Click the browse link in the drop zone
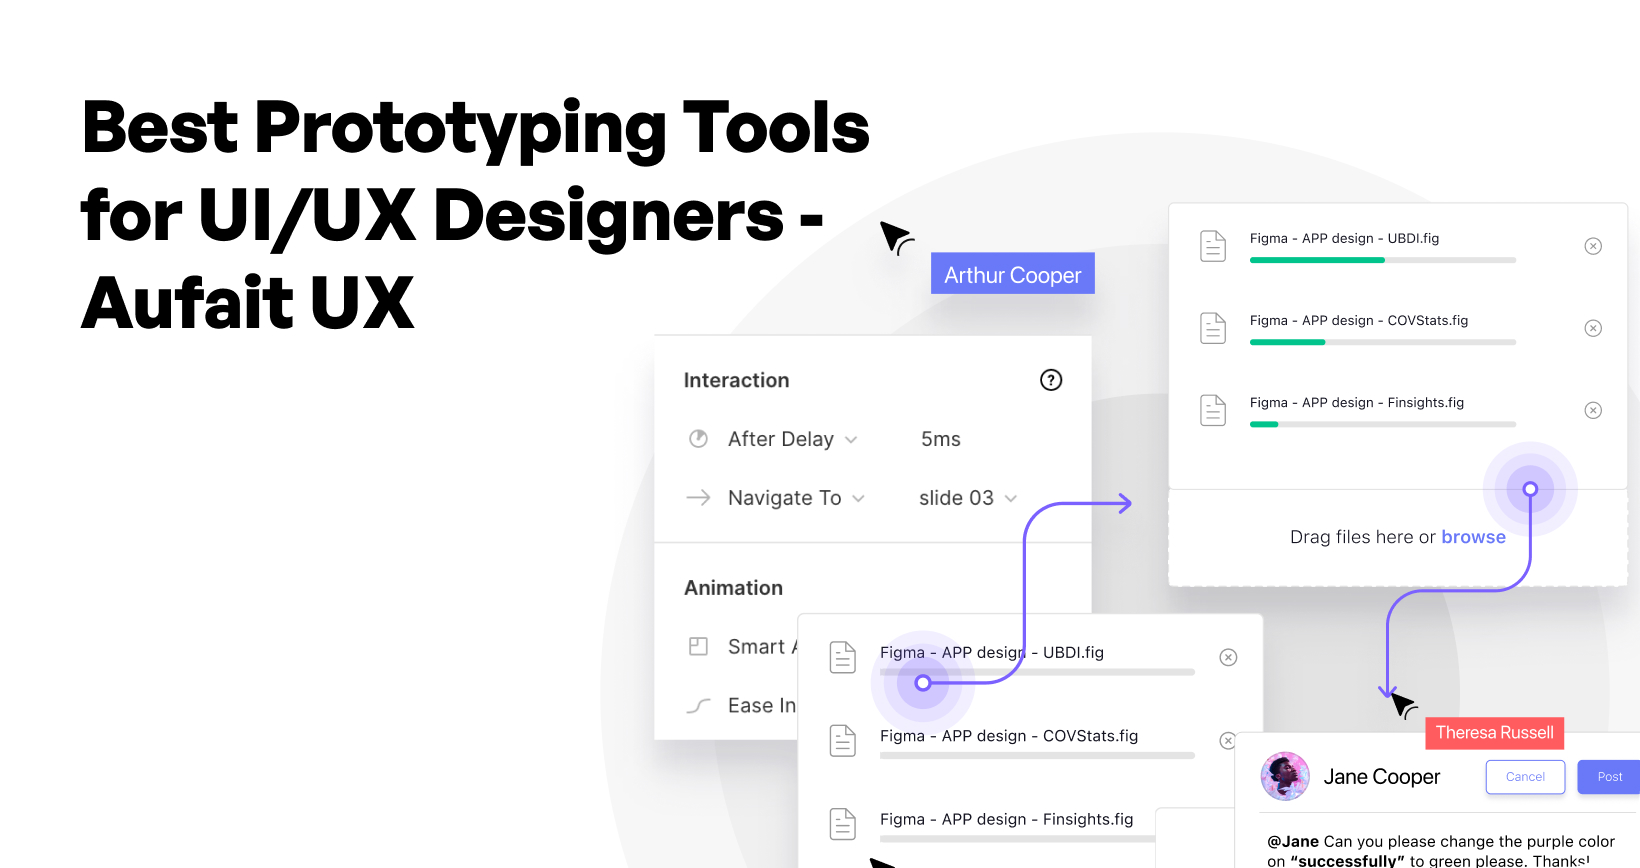1640x868 pixels. click(1473, 537)
